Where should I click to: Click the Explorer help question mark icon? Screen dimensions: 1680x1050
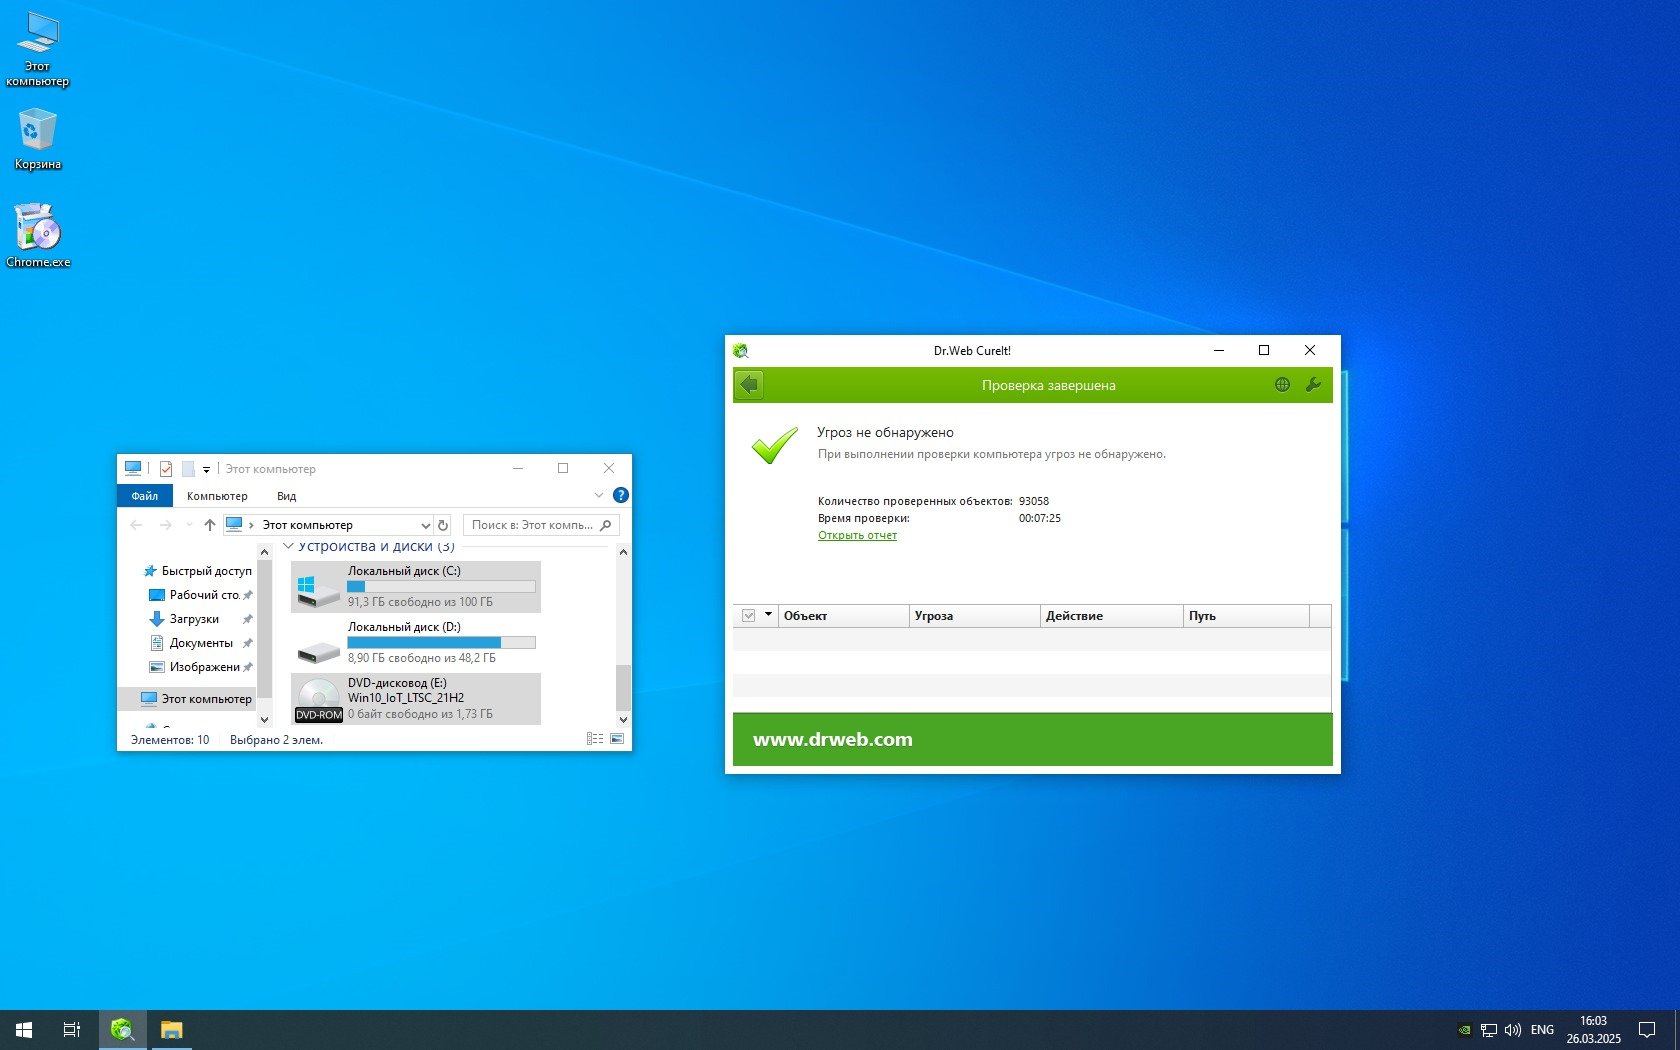[x=620, y=495]
